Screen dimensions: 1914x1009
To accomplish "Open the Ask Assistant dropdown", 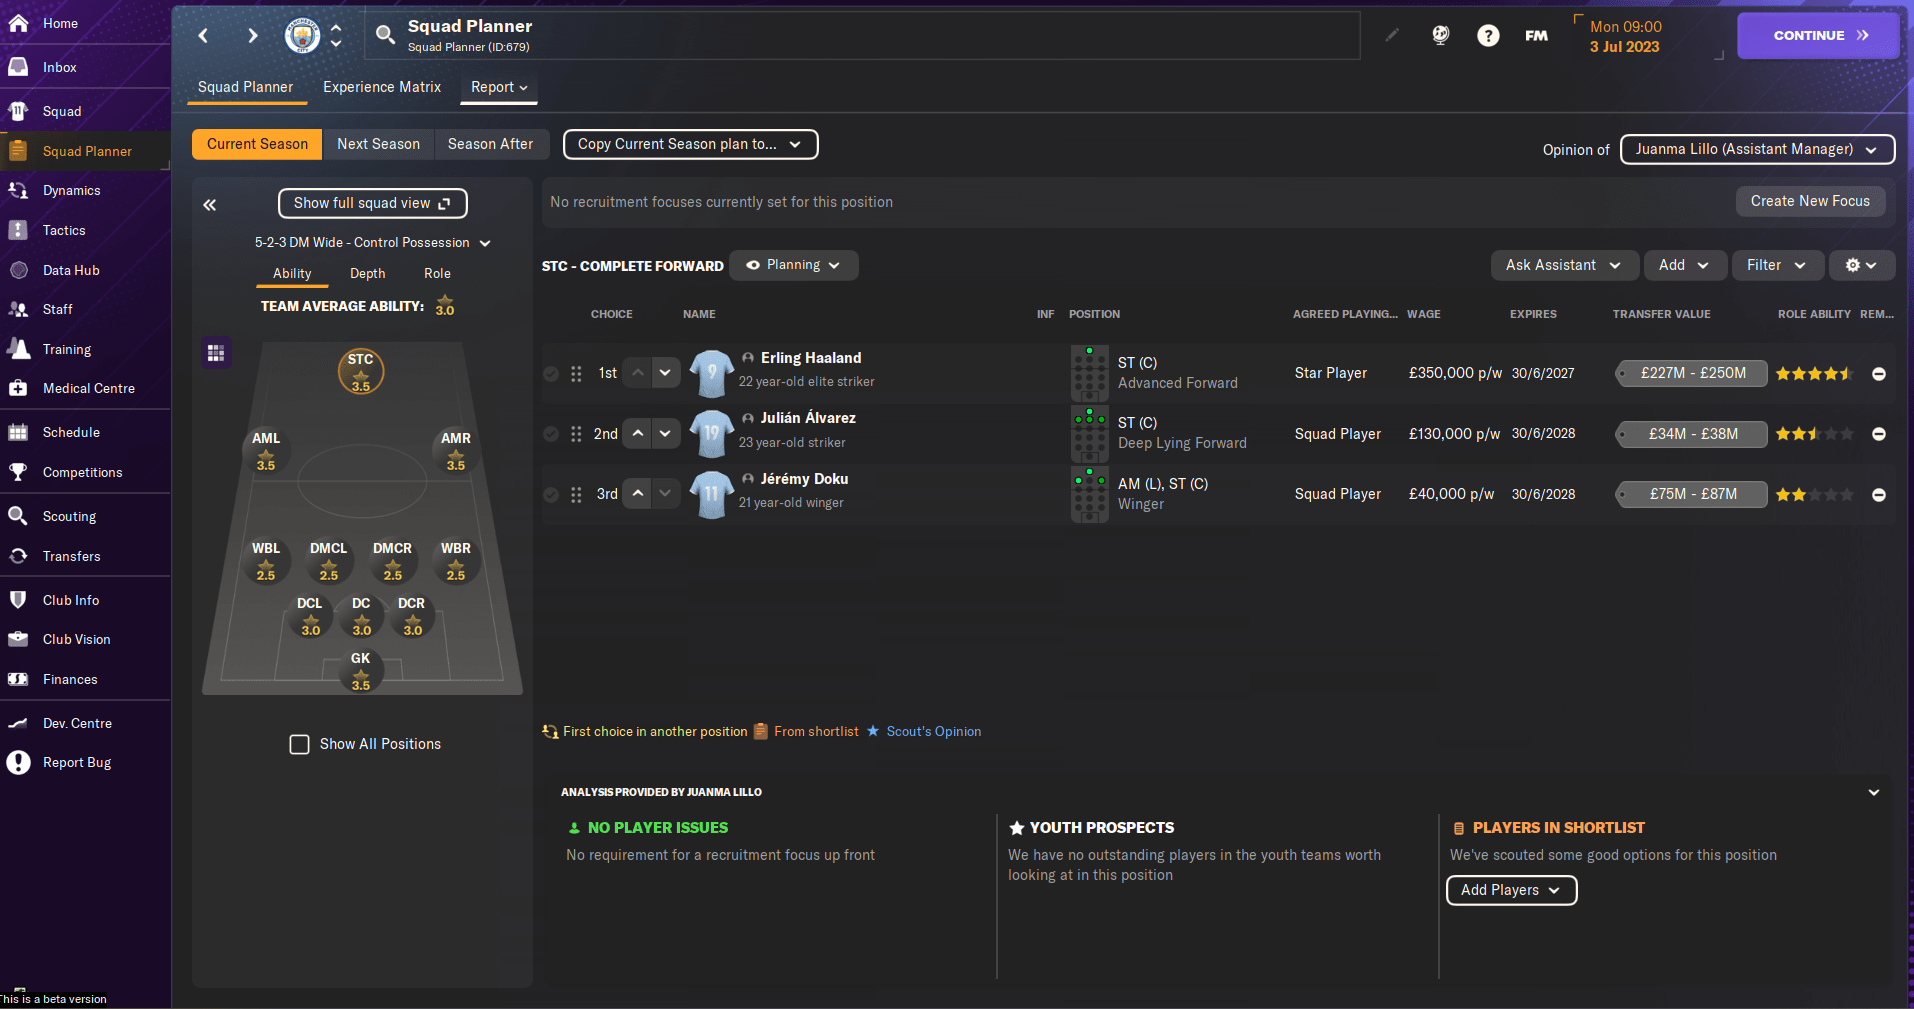I will click(x=1563, y=265).
